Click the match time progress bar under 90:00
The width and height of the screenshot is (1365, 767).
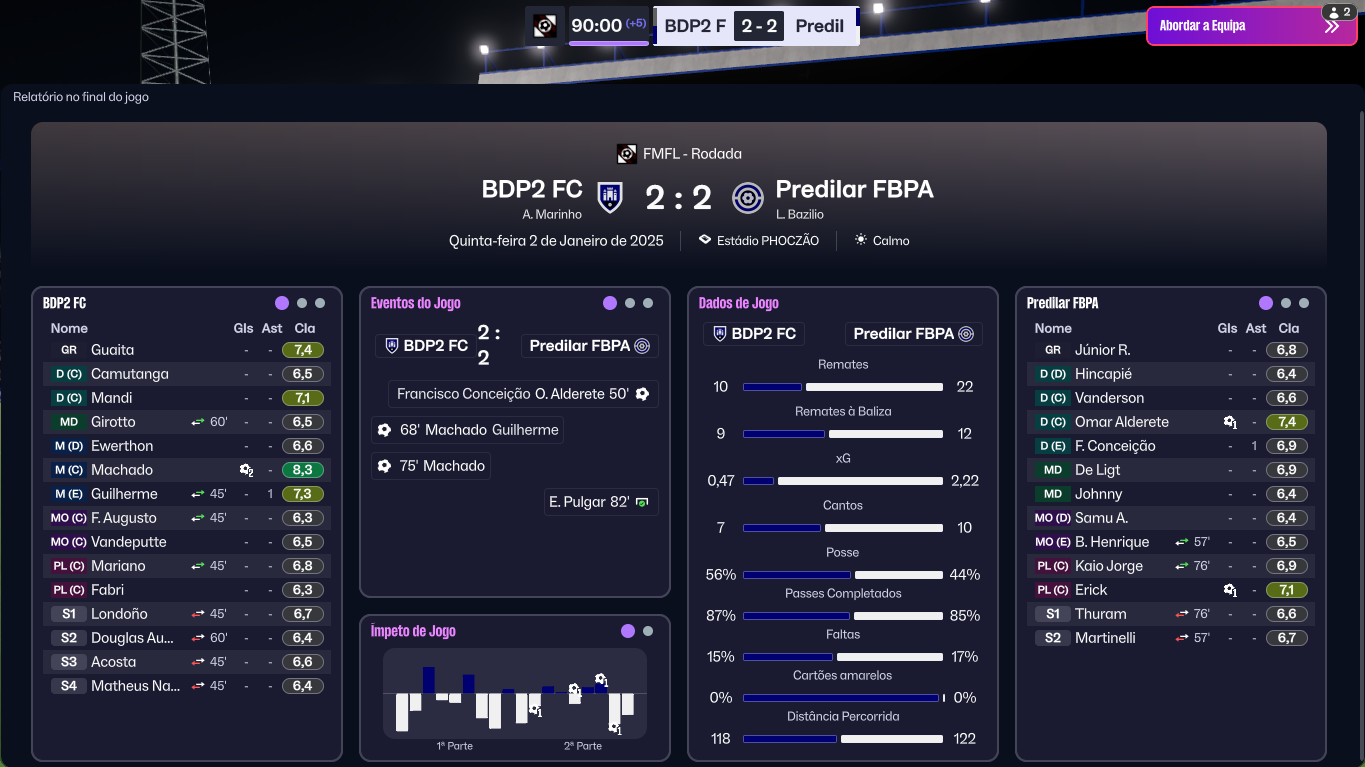pyautogui.click(x=609, y=42)
